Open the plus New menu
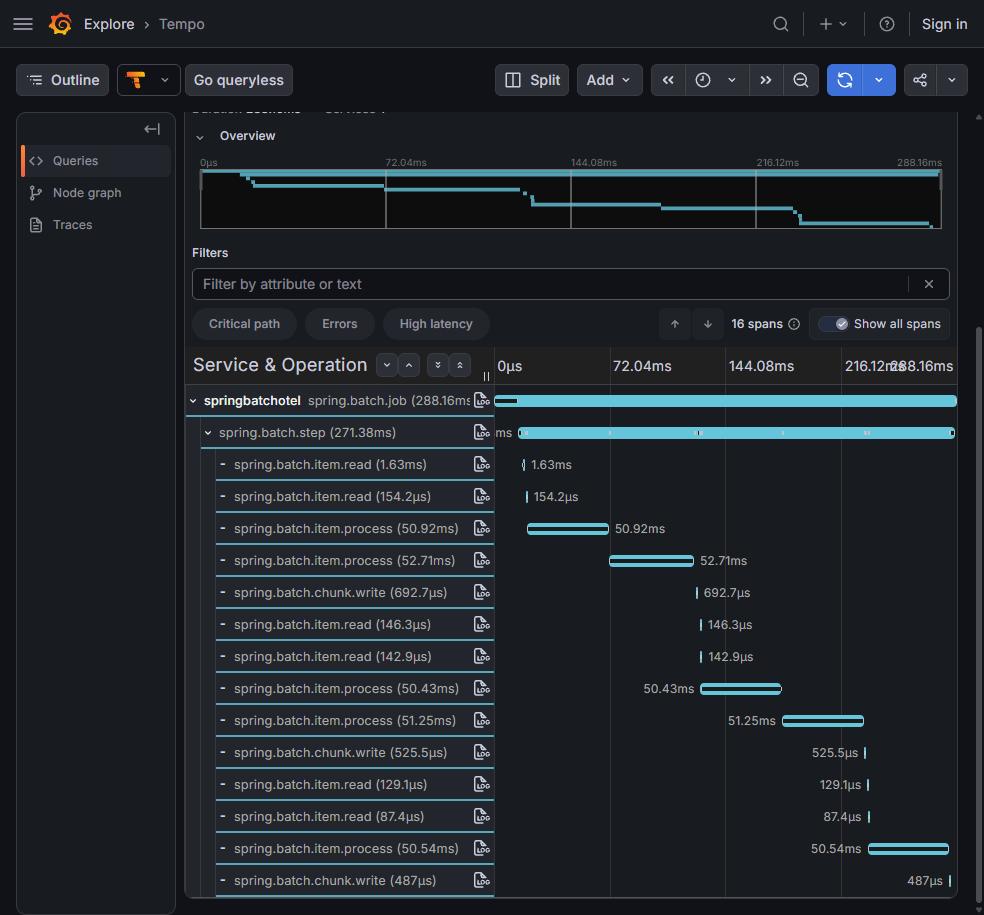The image size is (984, 915). click(x=833, y=24)
